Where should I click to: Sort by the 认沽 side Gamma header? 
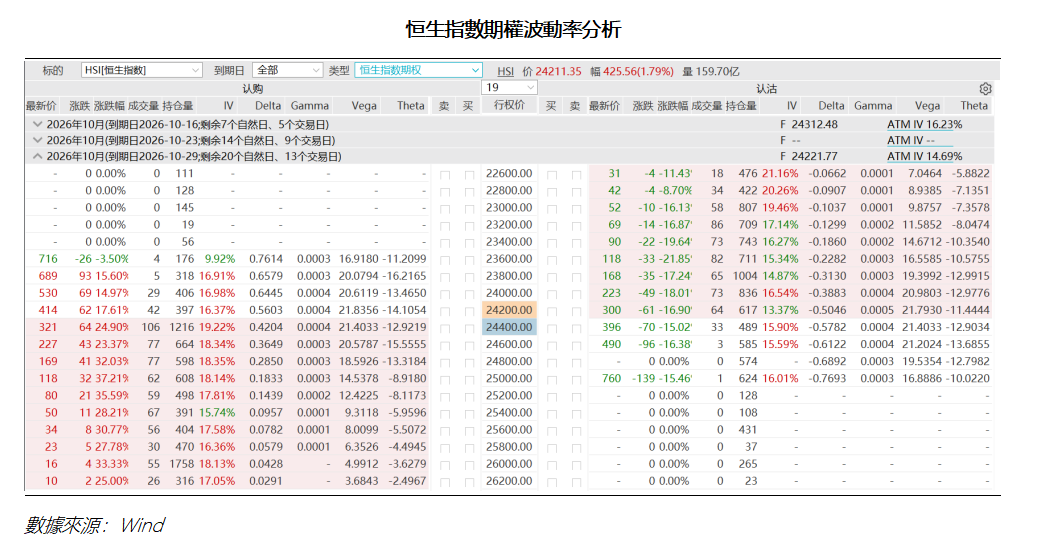coord(873,105)
